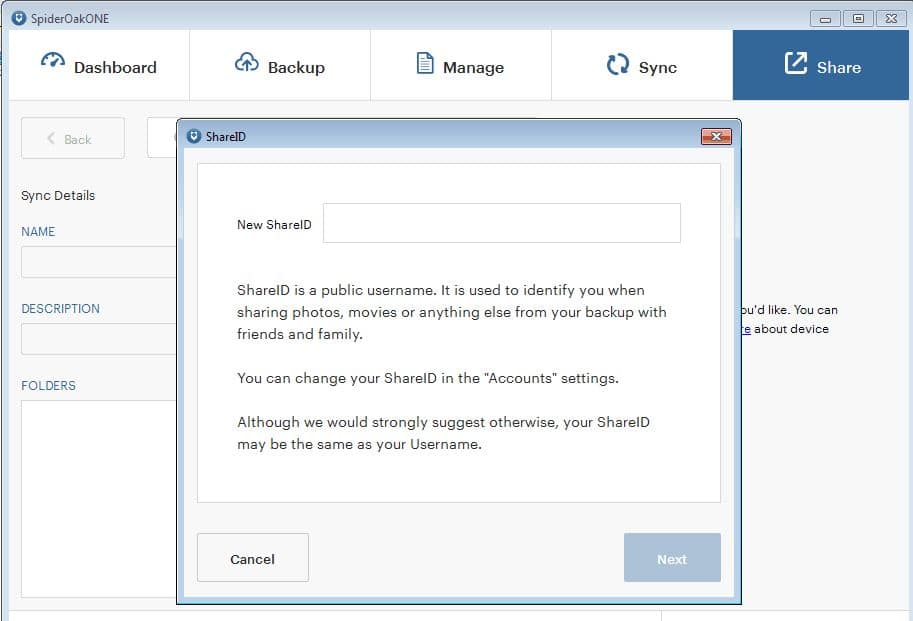Click the 'ShareID is a public username' paragraph
This screenshot has width=913, height=621.
(452, 312)
